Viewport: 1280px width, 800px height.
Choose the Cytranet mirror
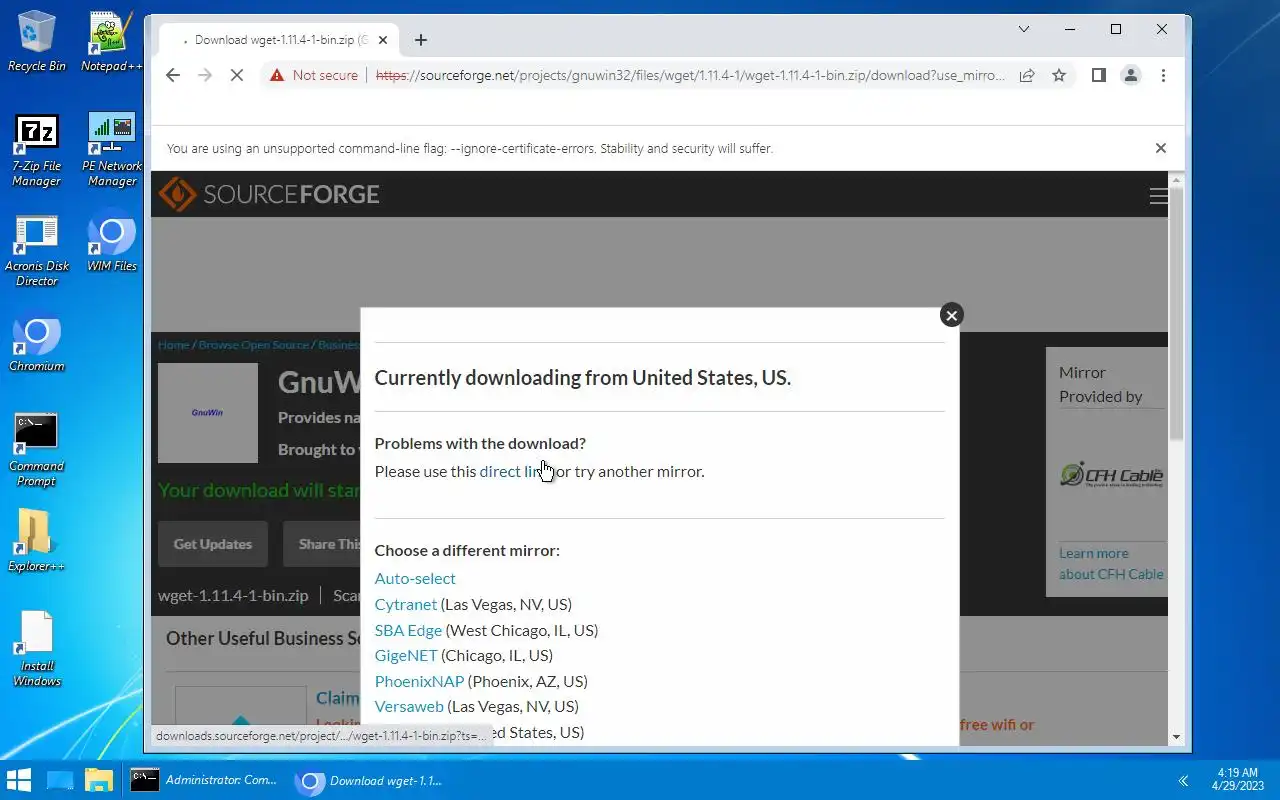click(406, 604)
